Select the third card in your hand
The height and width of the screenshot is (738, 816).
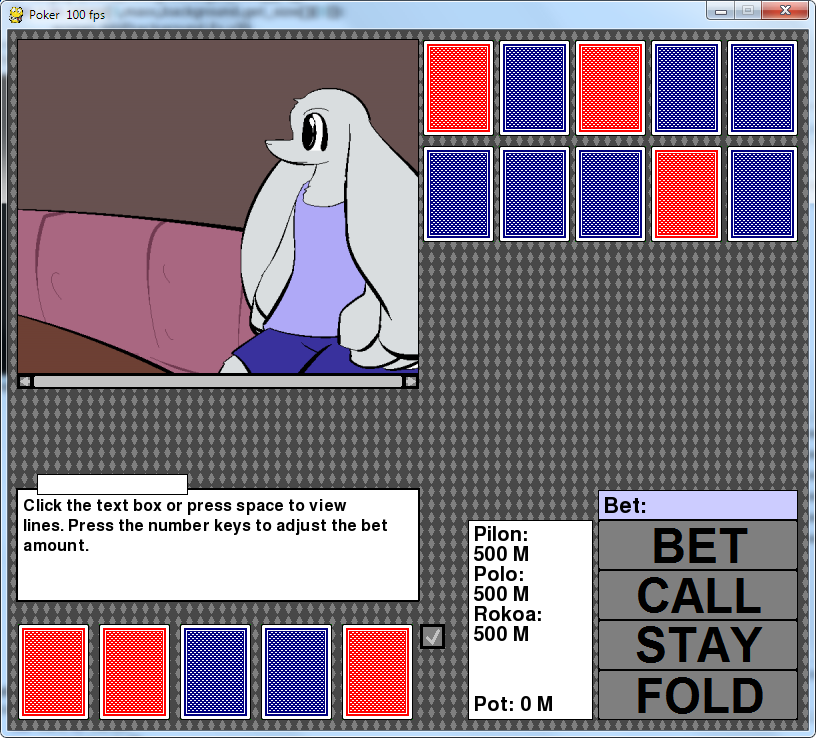tap(215, 671)
